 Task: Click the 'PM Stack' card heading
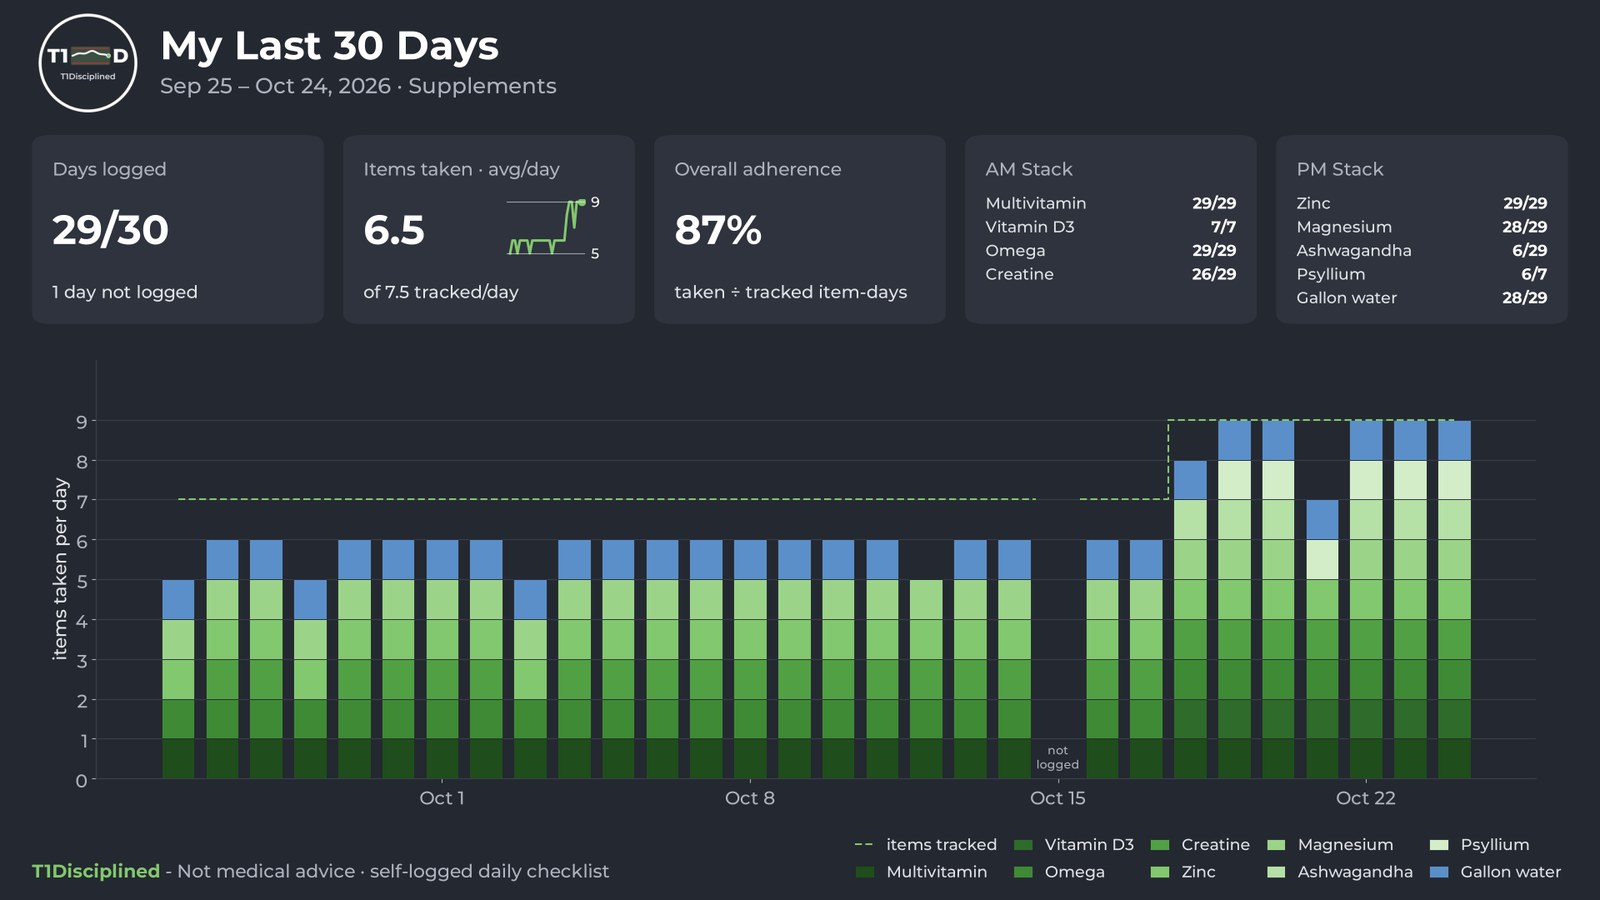[1339, 169]
